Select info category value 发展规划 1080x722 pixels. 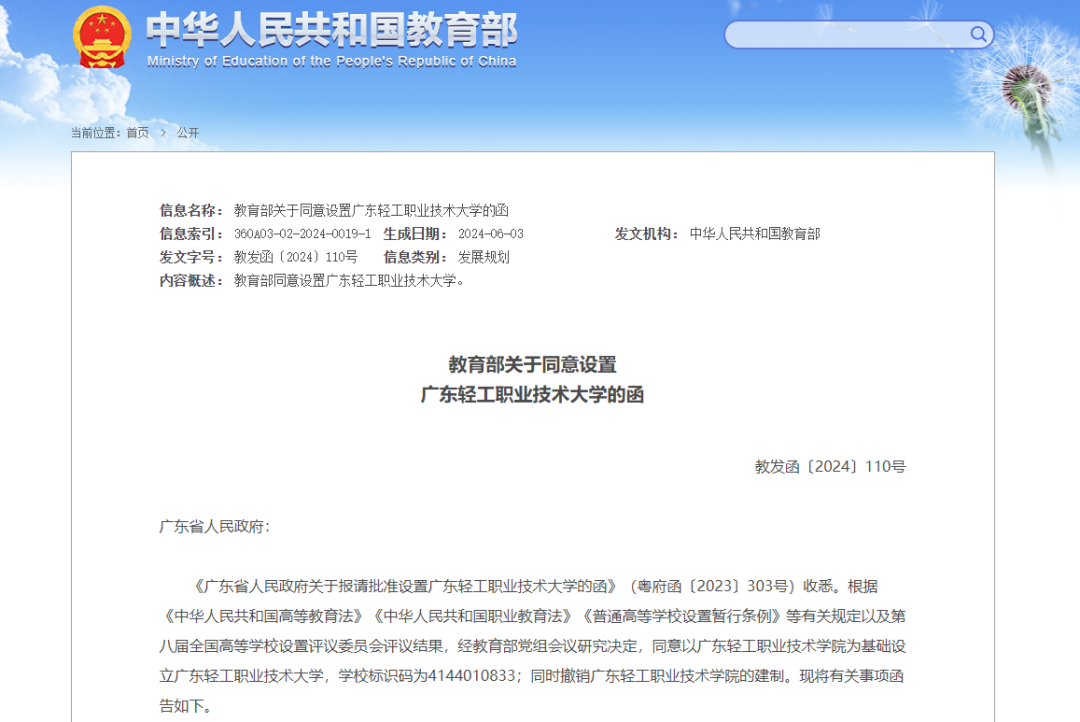click(484, 257)
